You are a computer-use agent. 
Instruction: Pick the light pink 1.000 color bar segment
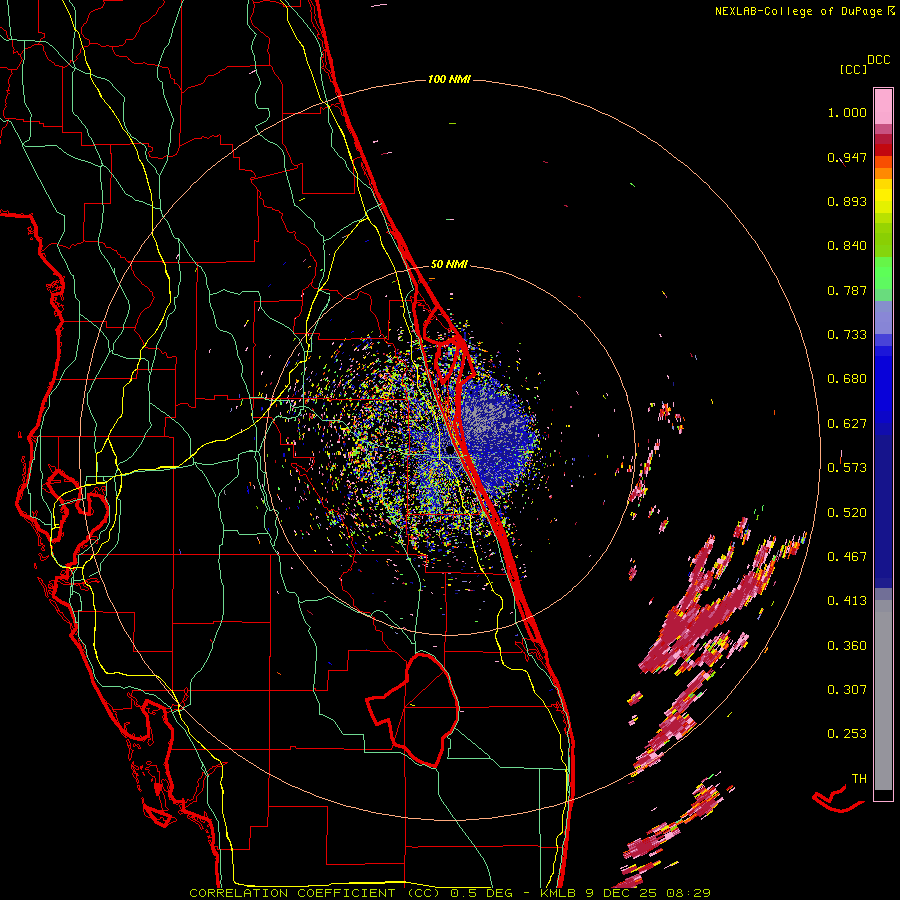[883, 107]
